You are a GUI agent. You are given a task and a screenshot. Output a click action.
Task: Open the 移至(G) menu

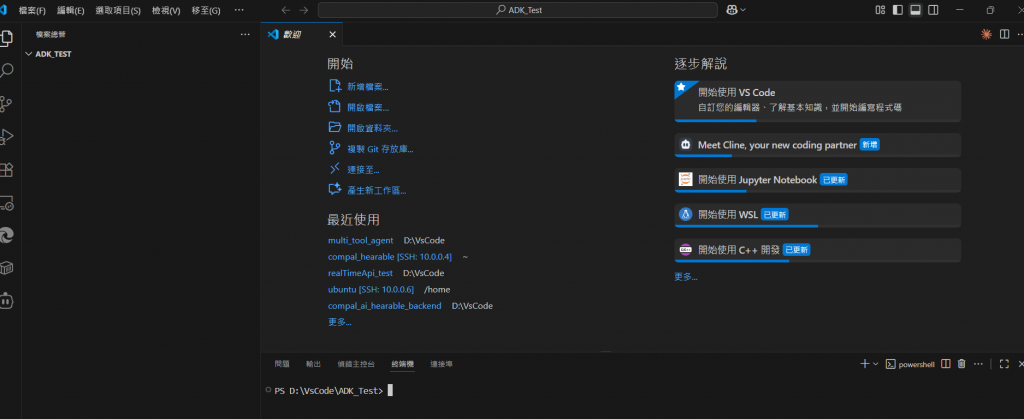click(x=206, y=10)
